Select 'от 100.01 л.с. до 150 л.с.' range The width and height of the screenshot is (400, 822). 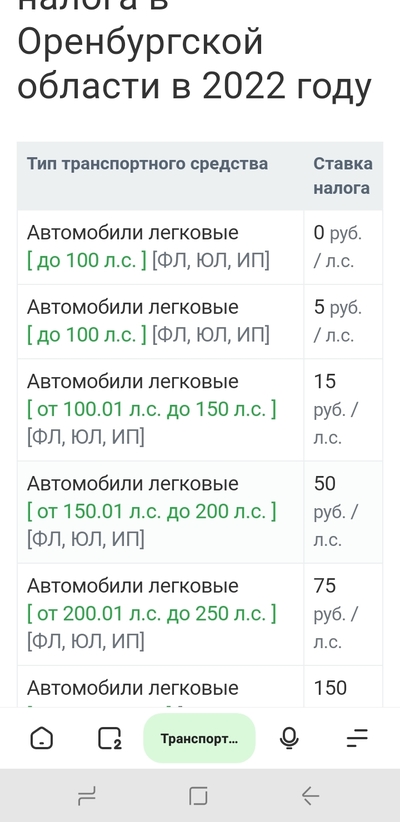click(152, 409)
